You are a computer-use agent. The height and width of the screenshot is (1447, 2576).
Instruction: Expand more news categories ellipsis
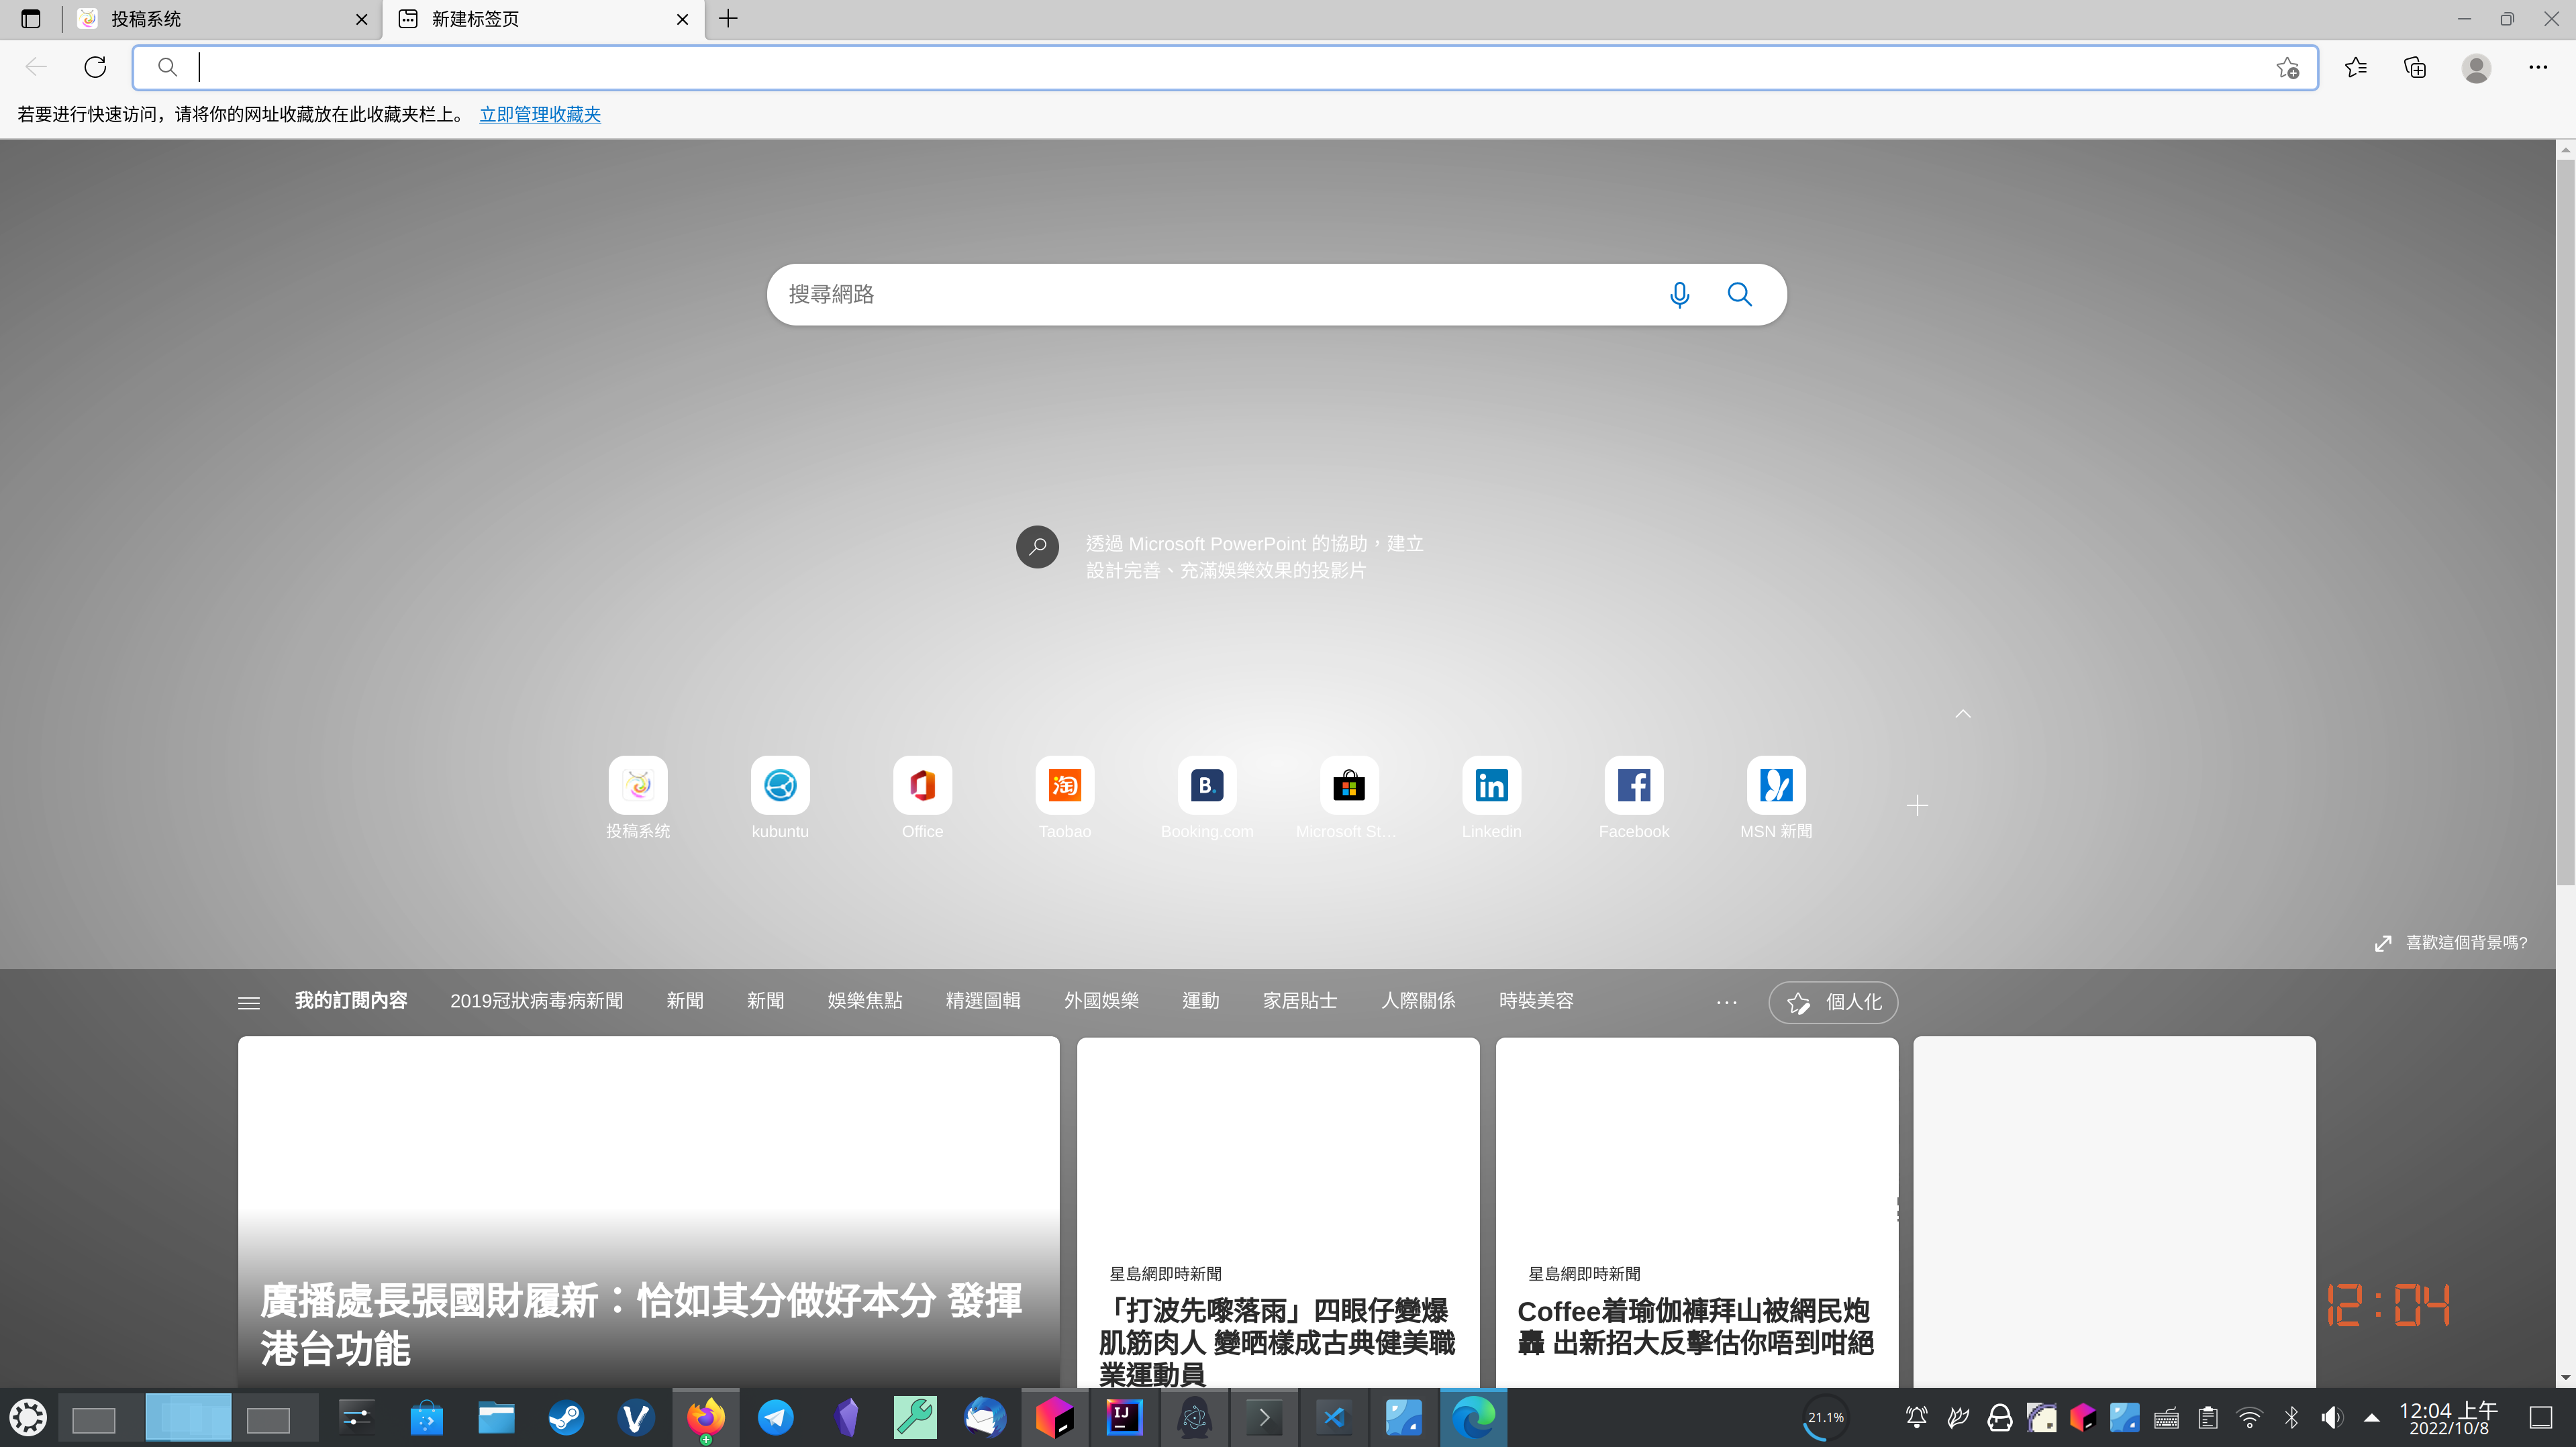point(1726,1002)
